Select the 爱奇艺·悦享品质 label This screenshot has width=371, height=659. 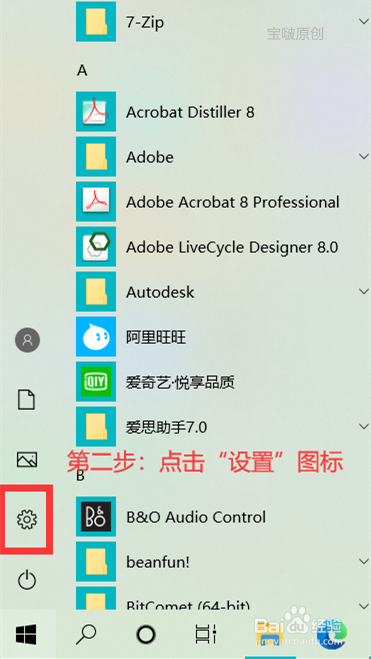(x=180, y=382)
